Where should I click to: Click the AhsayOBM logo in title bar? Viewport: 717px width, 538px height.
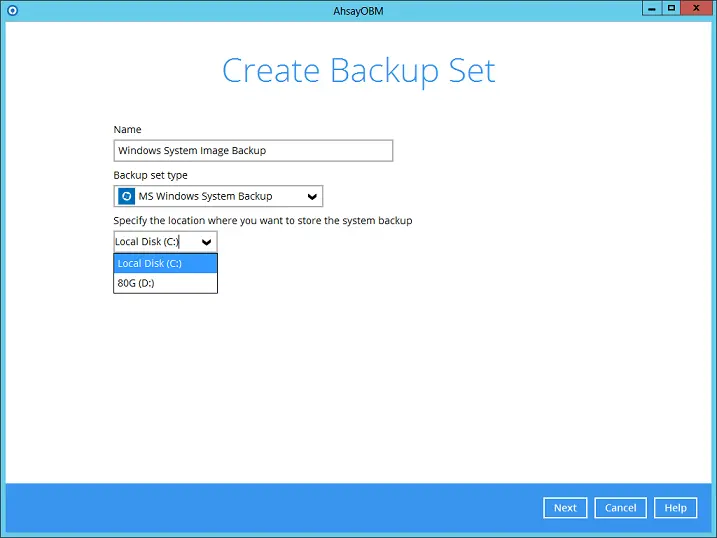pyautogui.click(x=12, y=10)
